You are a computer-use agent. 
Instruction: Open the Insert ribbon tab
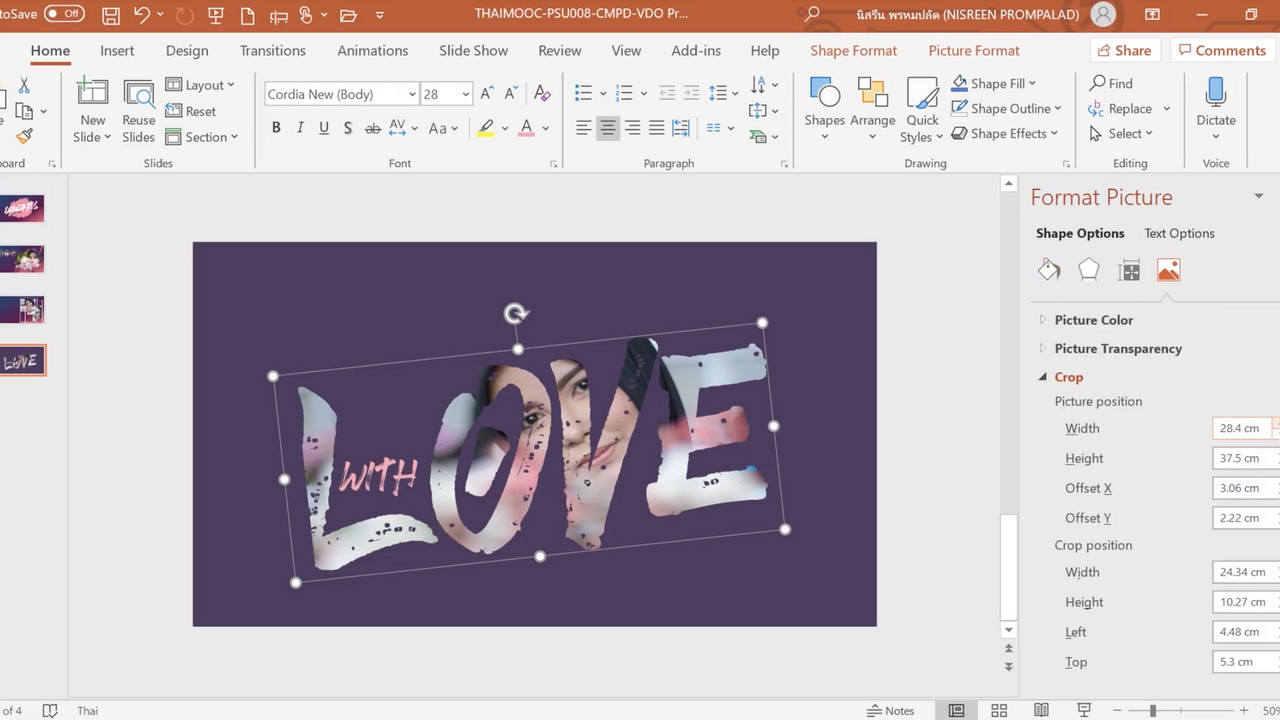point(117,51)
